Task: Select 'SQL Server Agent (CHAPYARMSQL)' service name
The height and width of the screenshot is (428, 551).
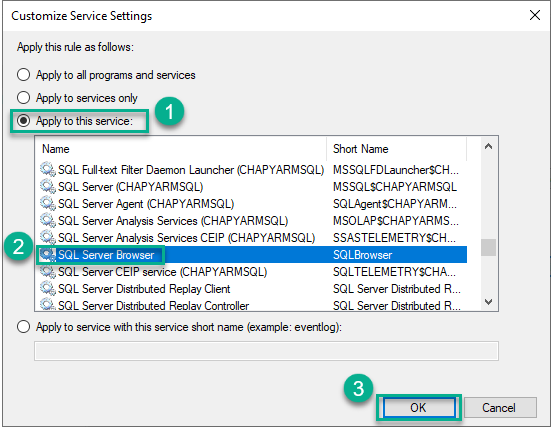Action: pyautogui.click(x=146, y=204)
